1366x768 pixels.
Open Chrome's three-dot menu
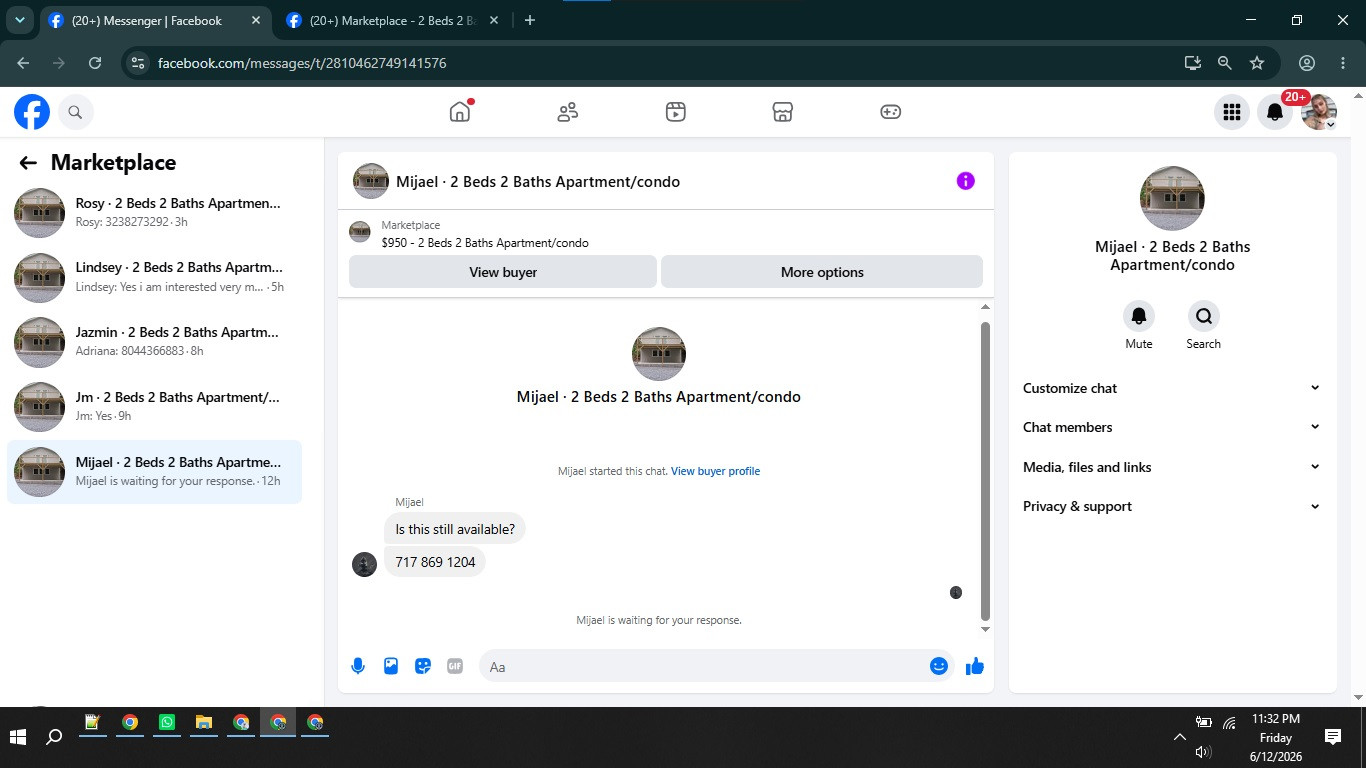point(1343,63)
